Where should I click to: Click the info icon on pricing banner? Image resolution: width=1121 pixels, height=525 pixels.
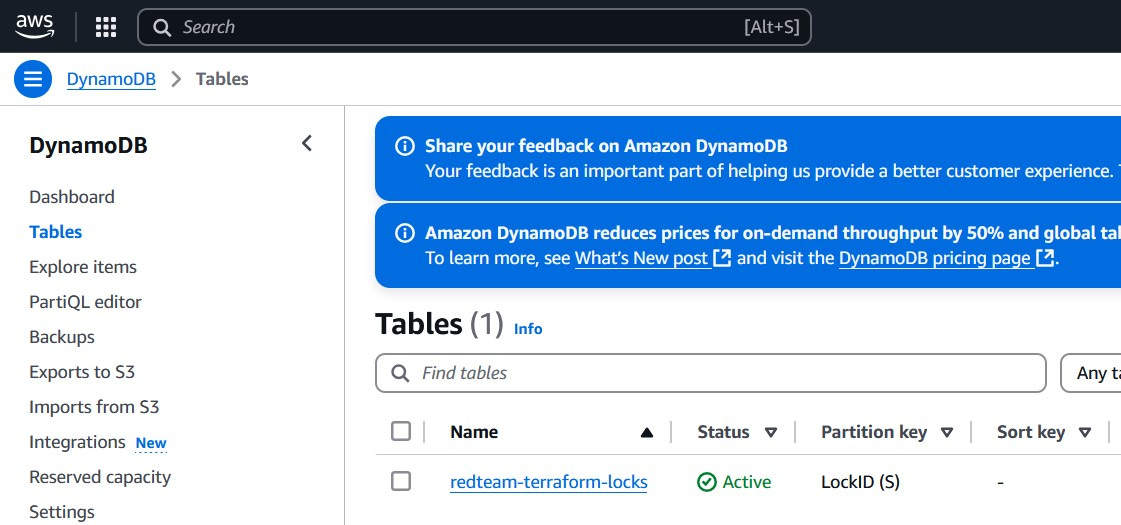pyautogui.click(x=405, y=232)
